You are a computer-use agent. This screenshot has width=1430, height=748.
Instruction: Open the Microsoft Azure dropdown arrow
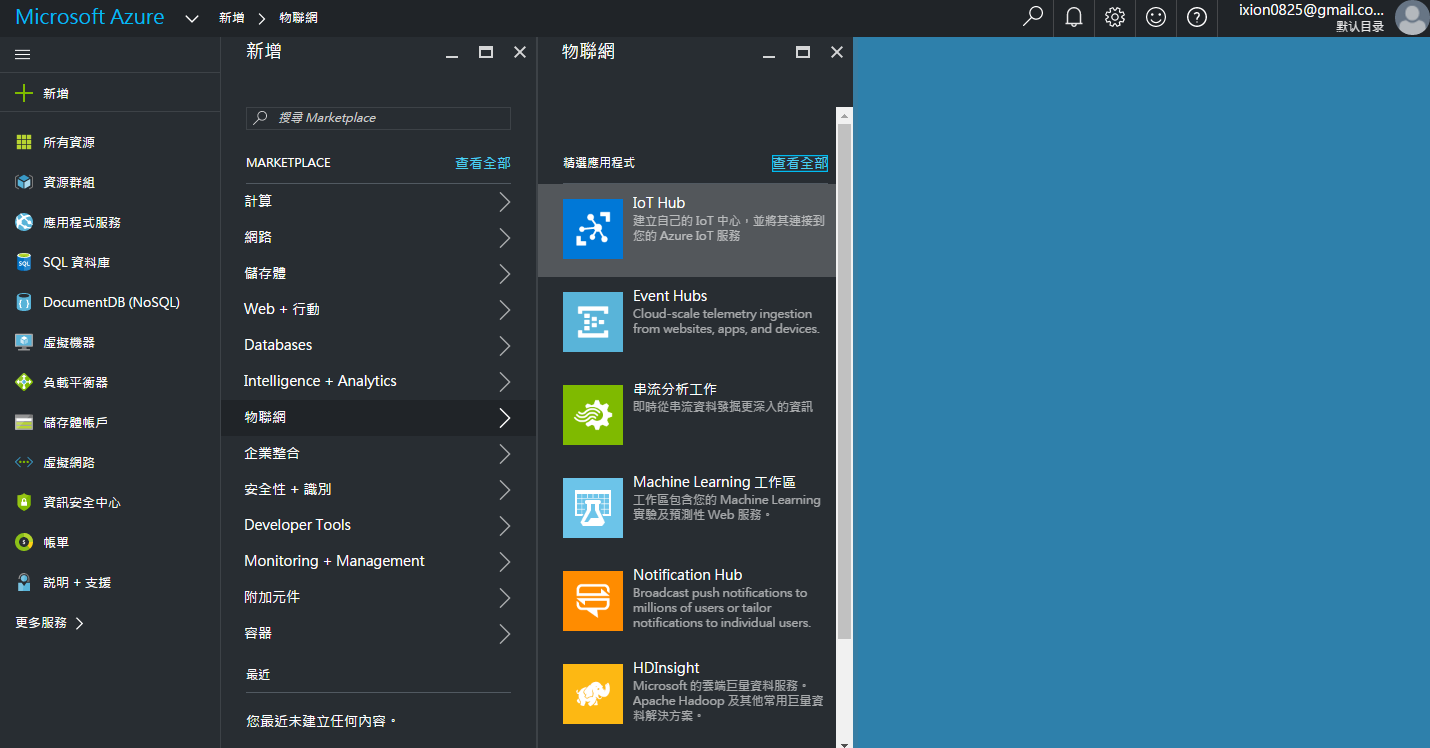coord(192,18)
